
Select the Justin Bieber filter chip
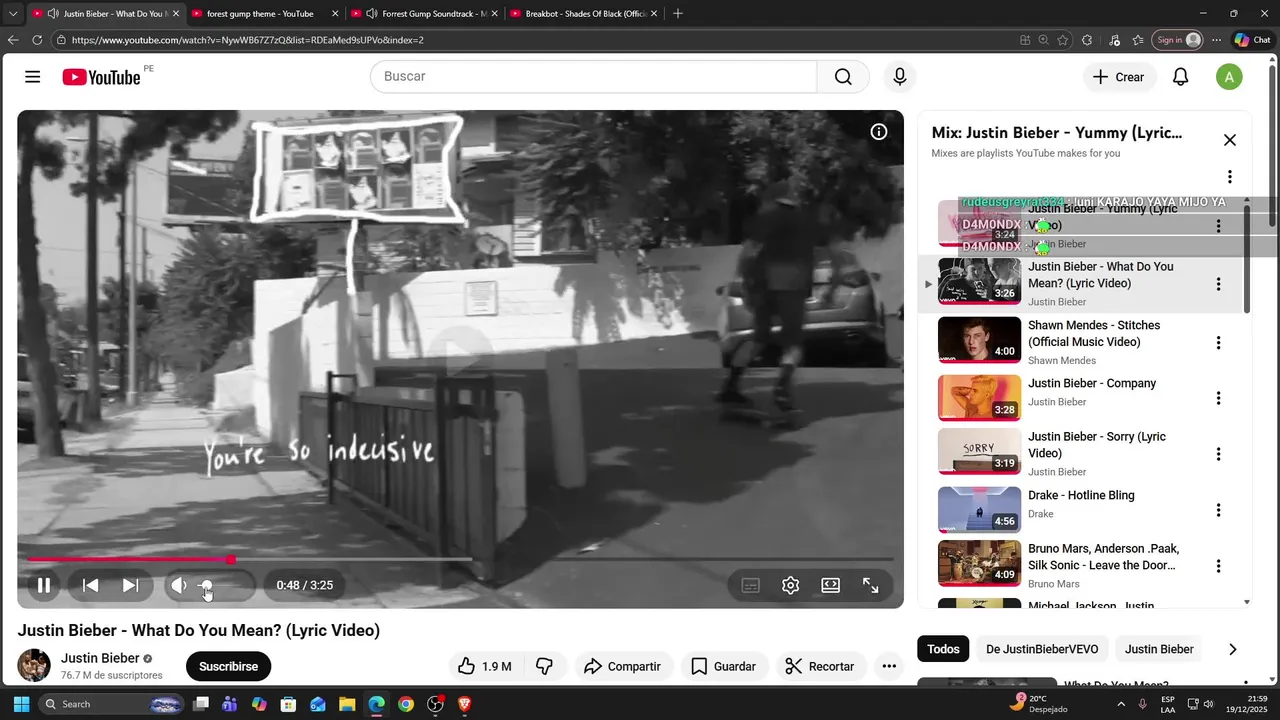click(x=1159, y=649)
